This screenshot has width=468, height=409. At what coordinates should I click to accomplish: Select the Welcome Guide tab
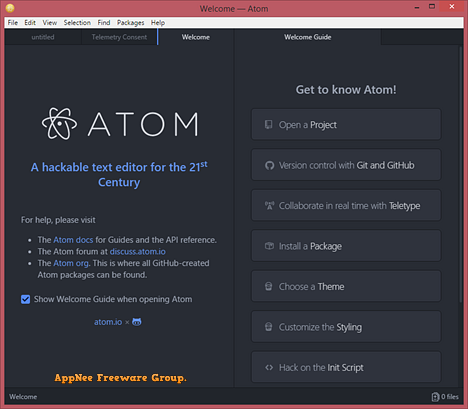point(307,37)
